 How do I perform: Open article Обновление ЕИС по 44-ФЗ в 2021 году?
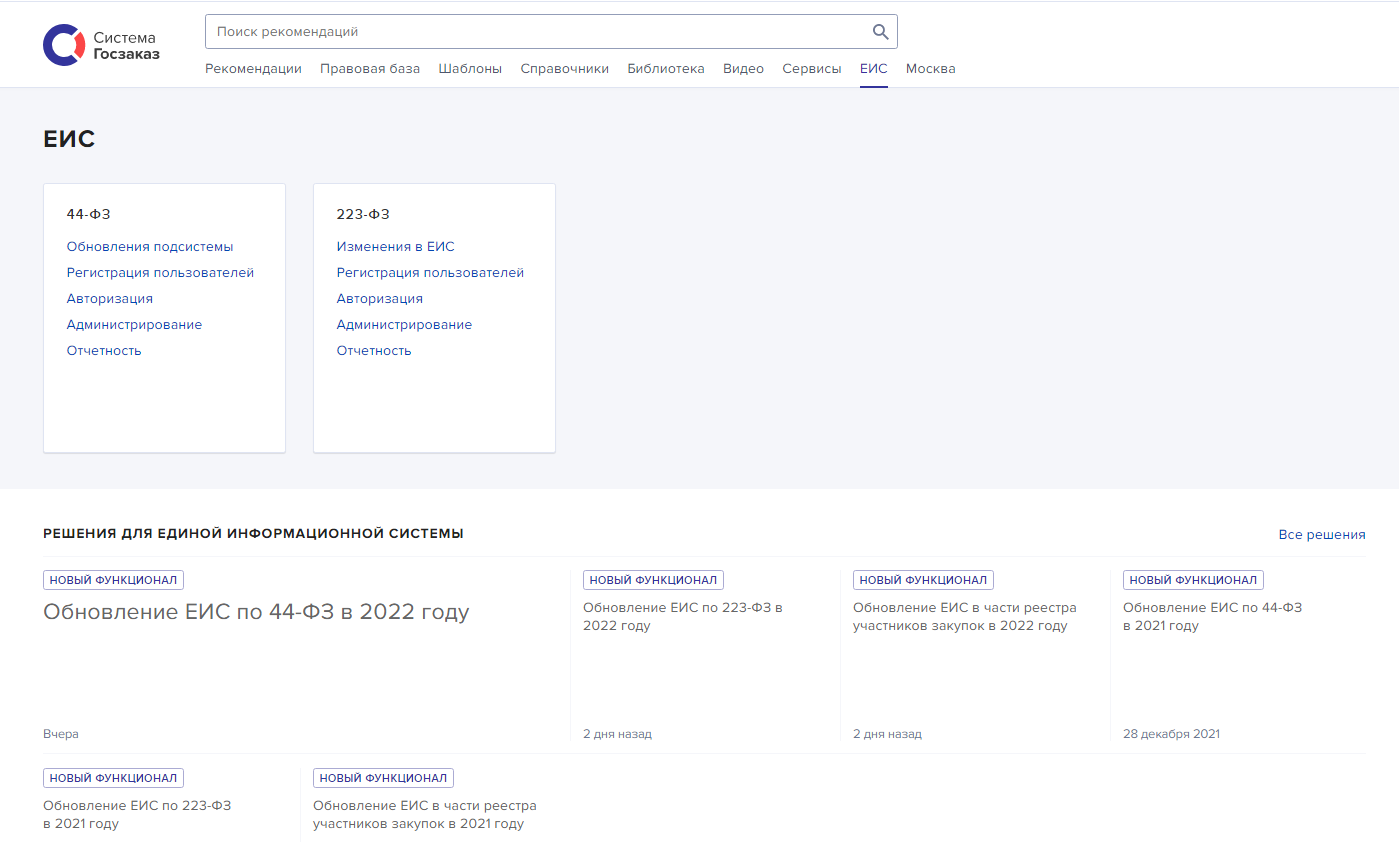pyautogui.click(x=1212, y=617)
